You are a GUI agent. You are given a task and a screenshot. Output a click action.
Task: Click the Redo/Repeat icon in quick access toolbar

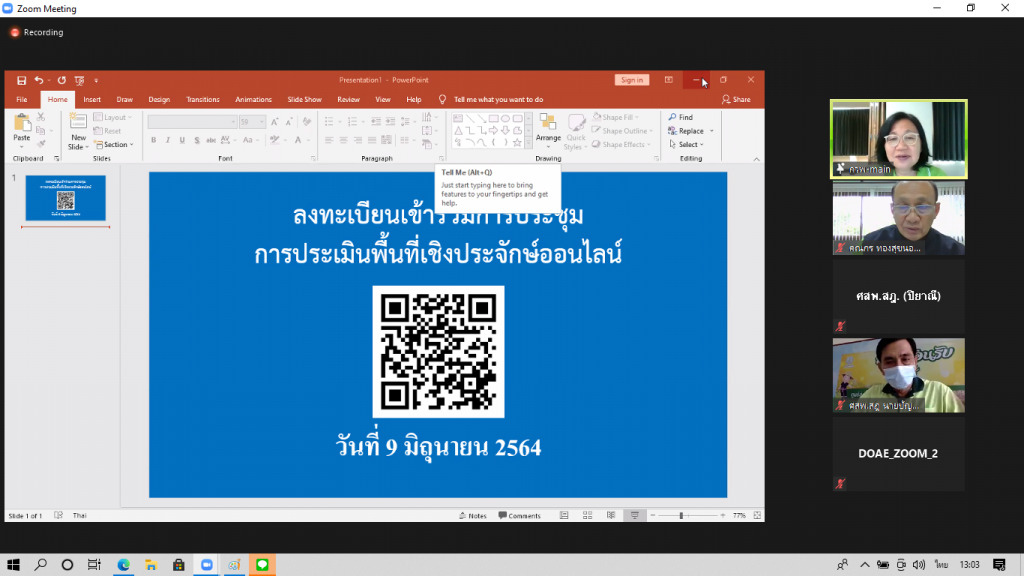click(x=61, y=80)
